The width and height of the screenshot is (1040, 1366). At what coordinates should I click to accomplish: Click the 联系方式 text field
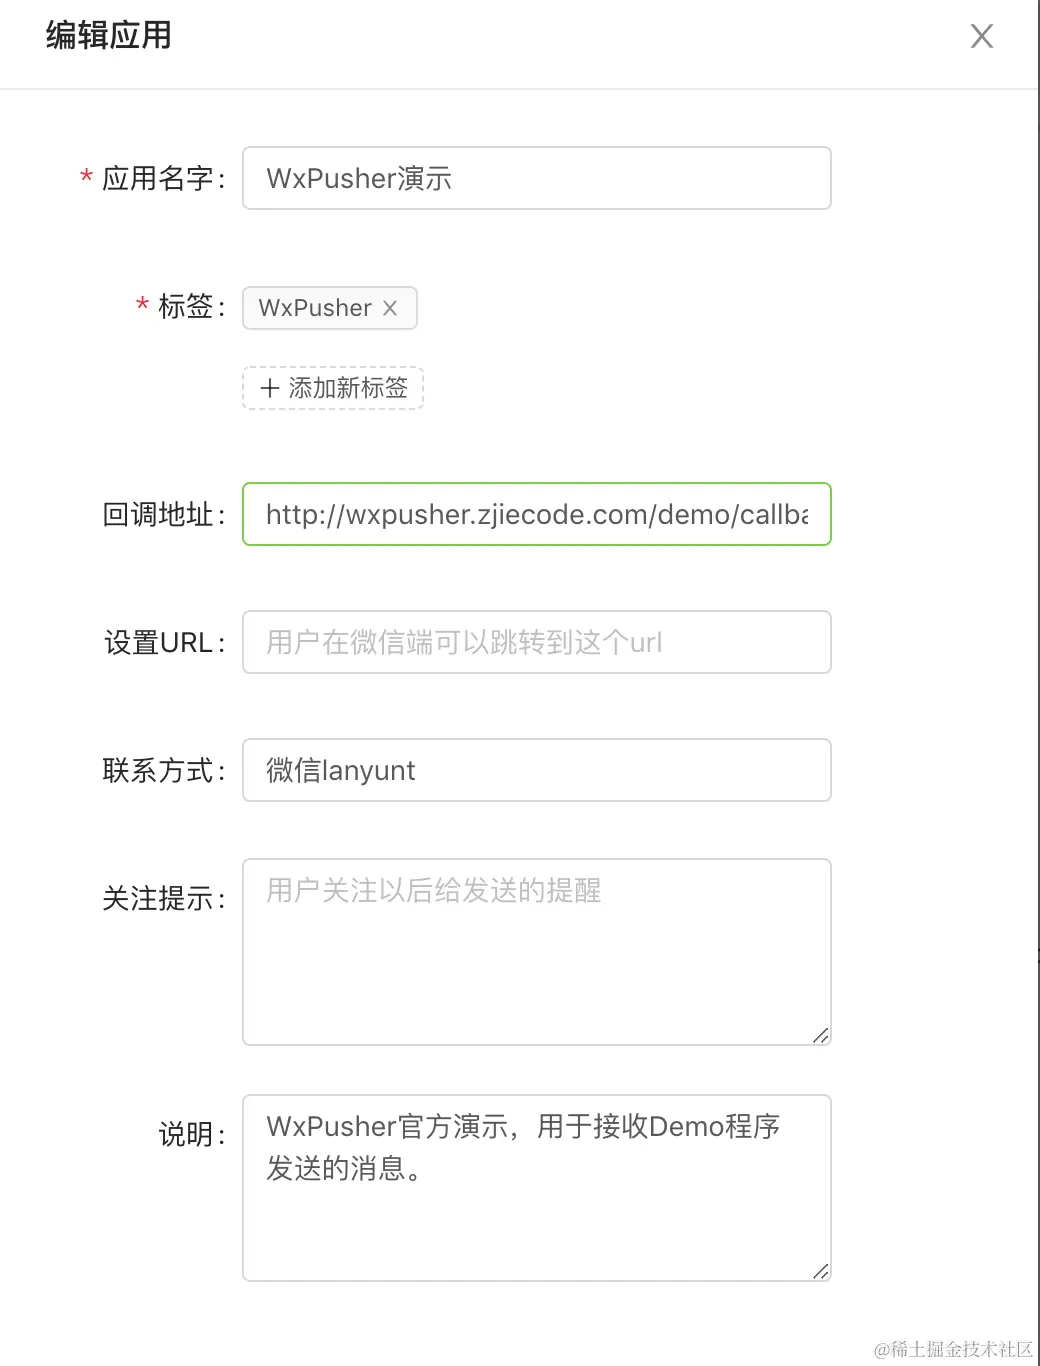(x=536, y=770)
